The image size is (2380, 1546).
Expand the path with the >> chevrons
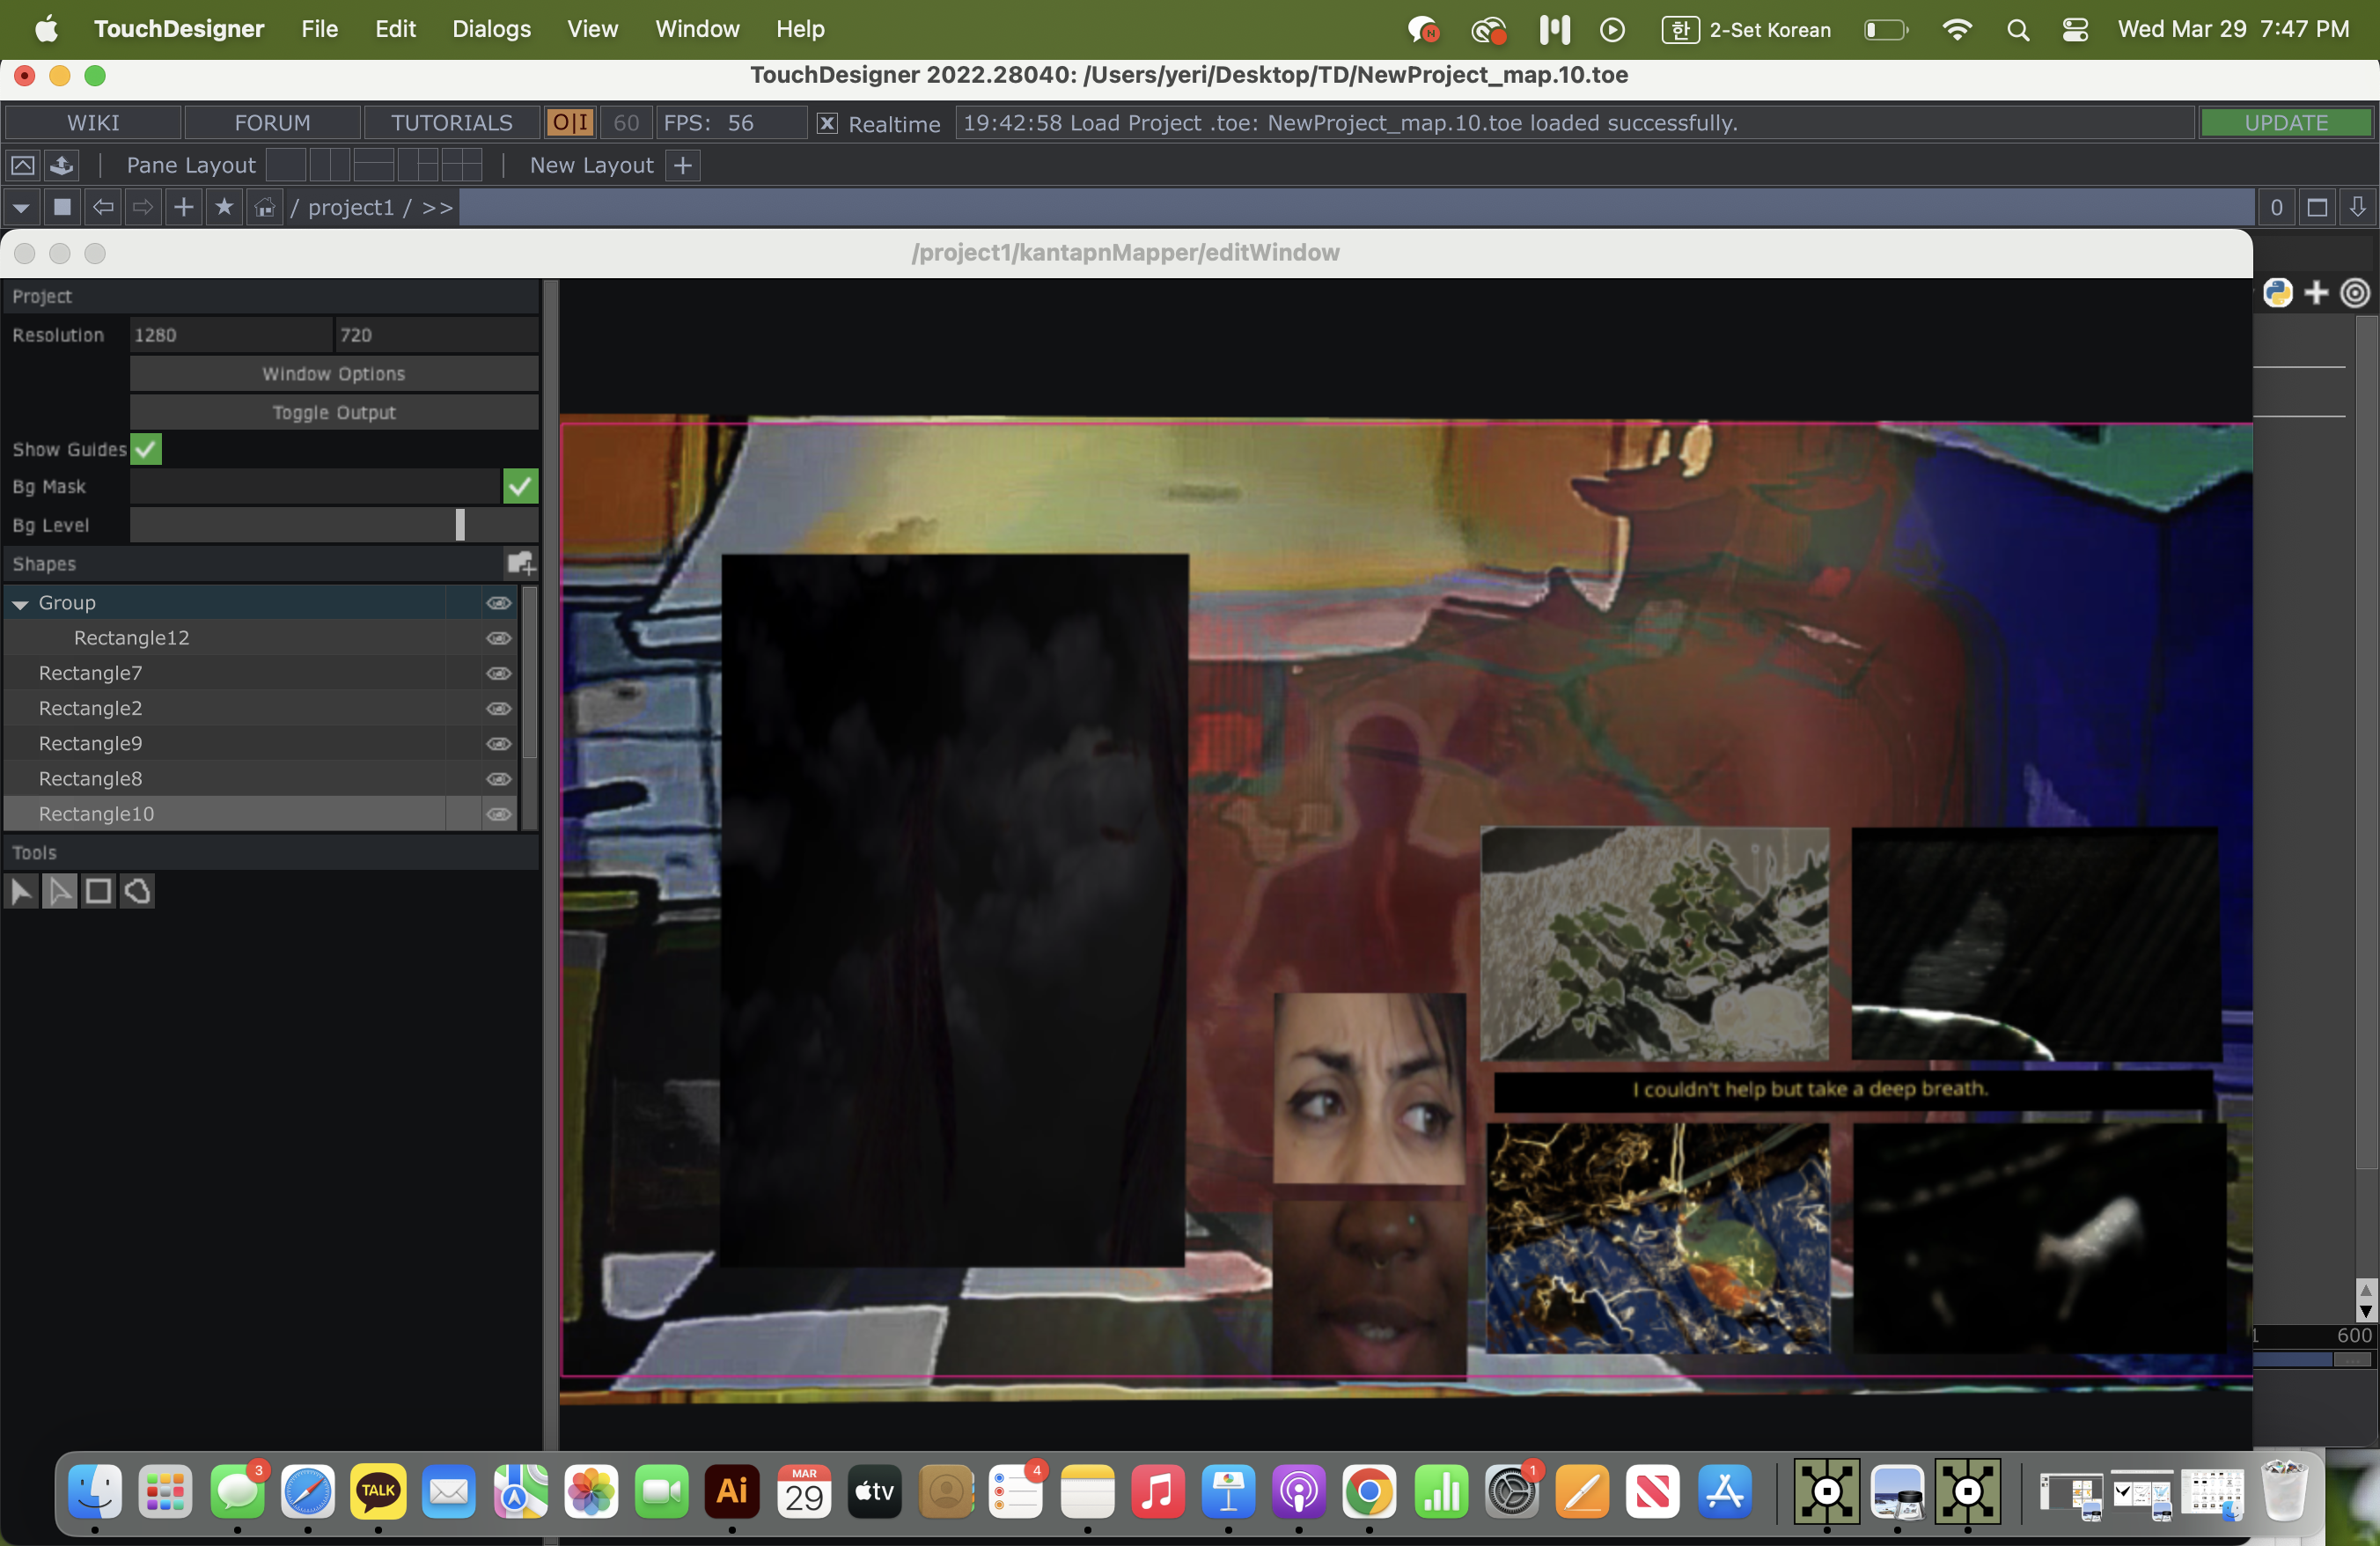(x=437, y=207)
